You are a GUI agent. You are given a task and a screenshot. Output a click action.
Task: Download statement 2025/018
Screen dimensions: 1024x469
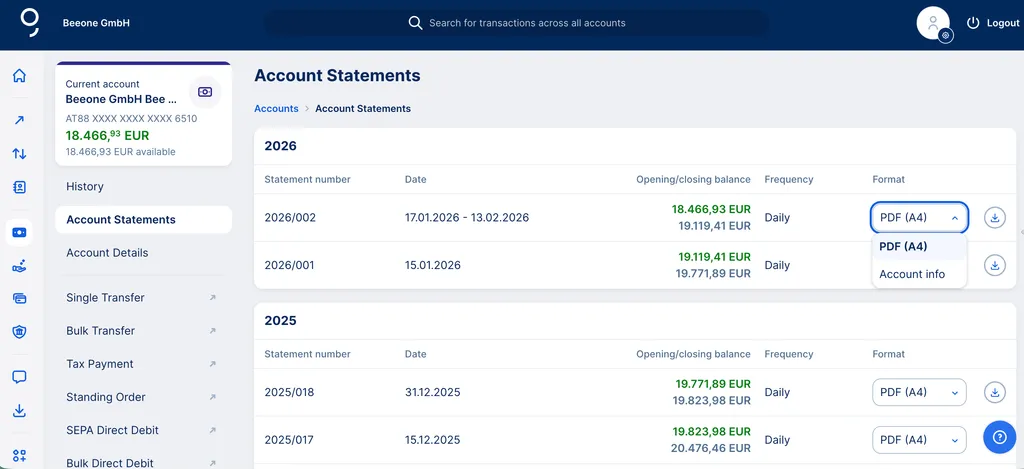click(x=995, y=393)
